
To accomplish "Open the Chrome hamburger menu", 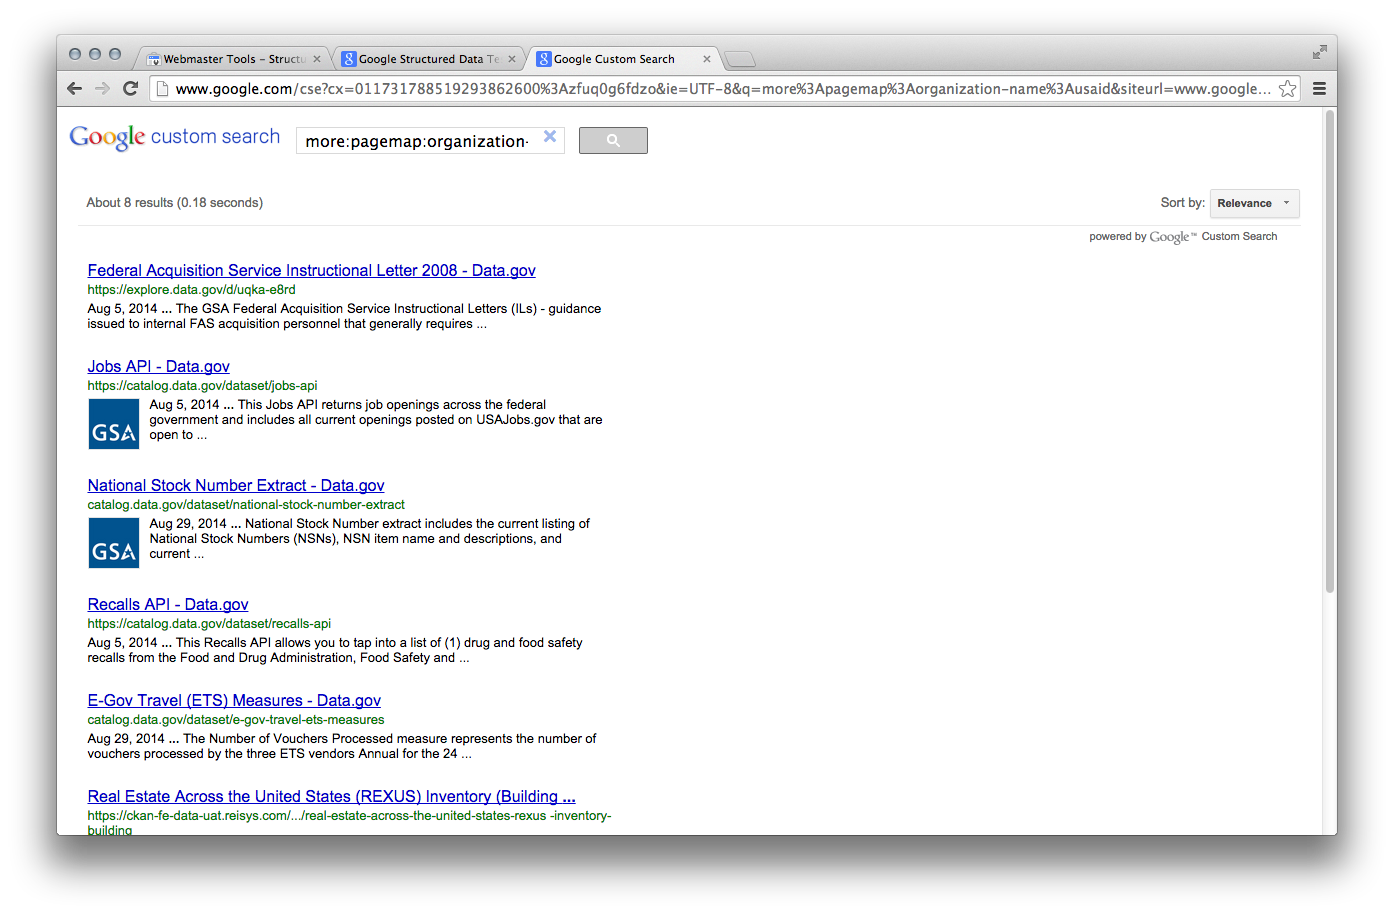I will click(1319, 89).
